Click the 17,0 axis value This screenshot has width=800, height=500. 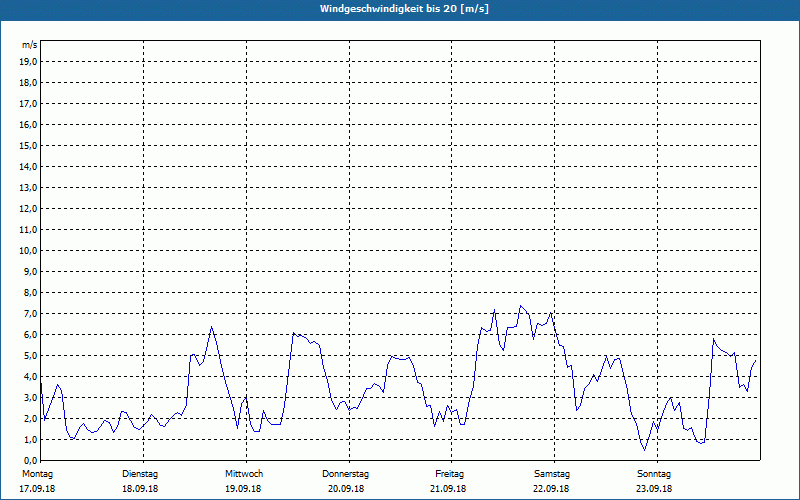pos(28,104)
